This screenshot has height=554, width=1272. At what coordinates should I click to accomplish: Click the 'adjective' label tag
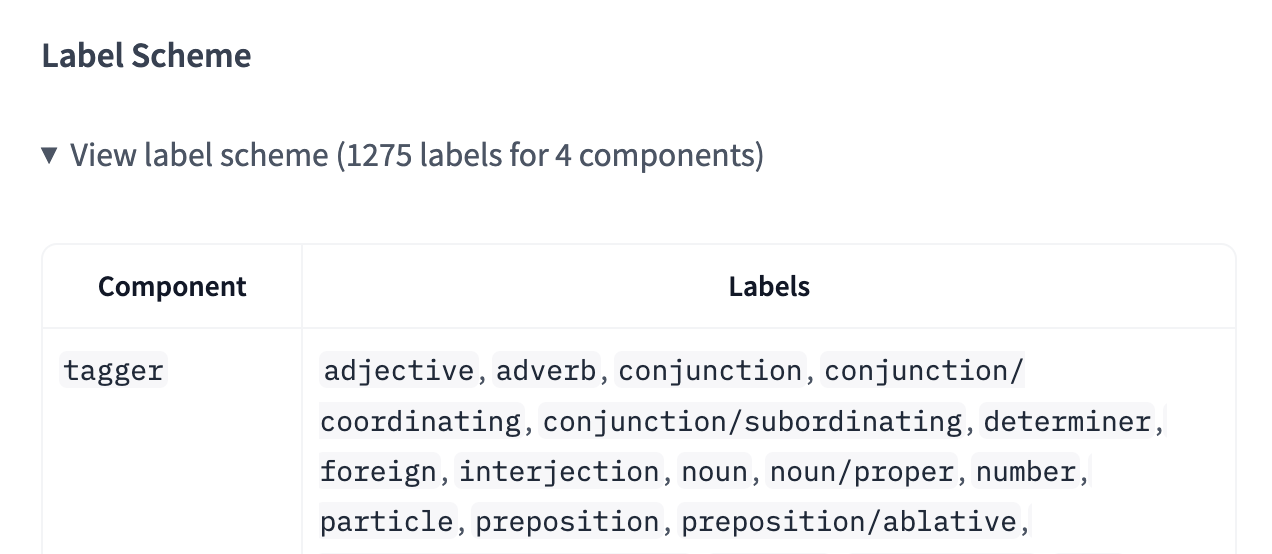[x=398, y=371]
